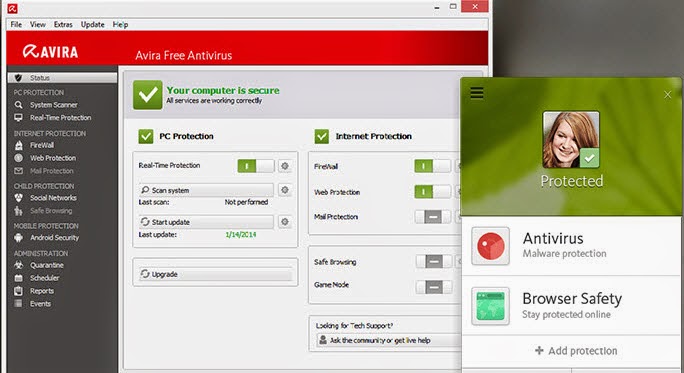Open the Extras menu
The height and width of the screenshot is (373, 684).
(x=63, y=24)
